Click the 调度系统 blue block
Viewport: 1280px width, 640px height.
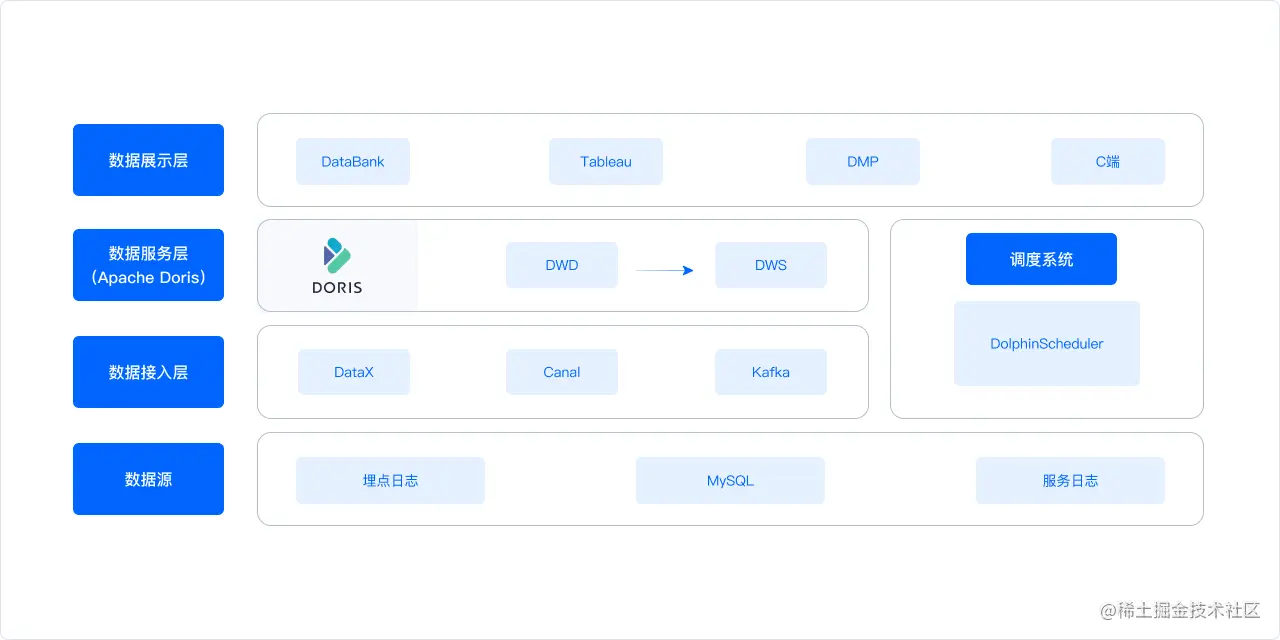(x=1041, y=259)
